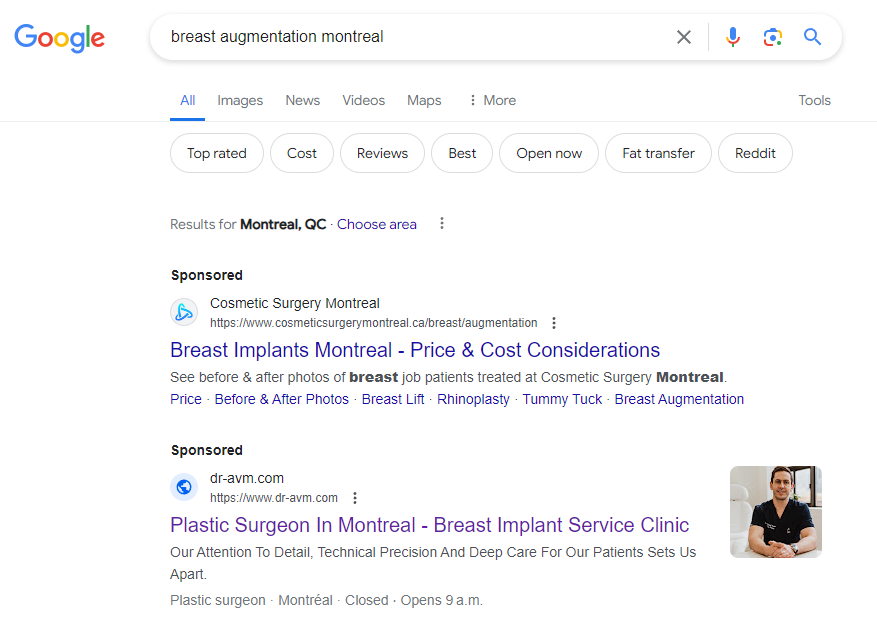
Task: Enable the Open now filter
Action: coord(548,153)
